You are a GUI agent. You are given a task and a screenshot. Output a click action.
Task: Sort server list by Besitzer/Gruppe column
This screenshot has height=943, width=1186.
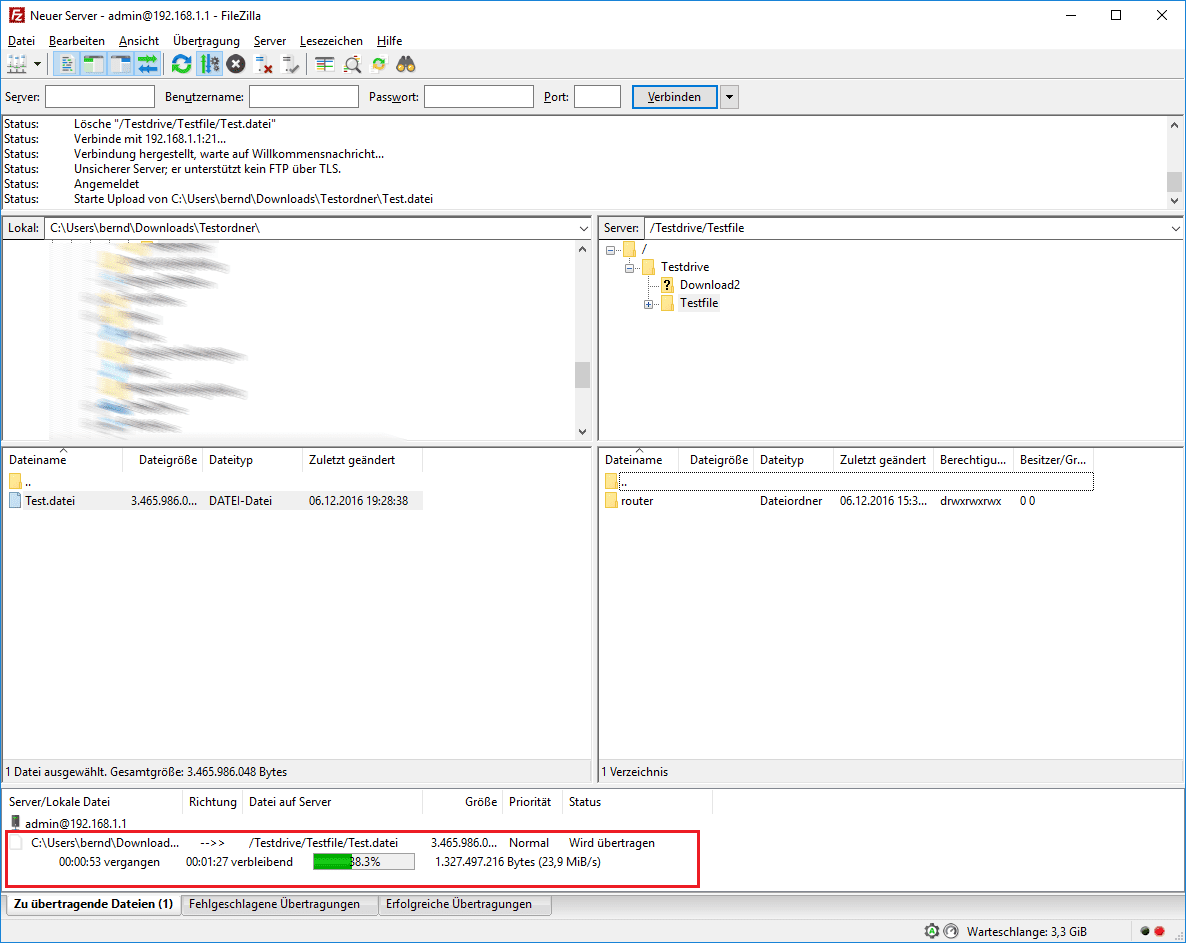click(x=1053, y=460)
